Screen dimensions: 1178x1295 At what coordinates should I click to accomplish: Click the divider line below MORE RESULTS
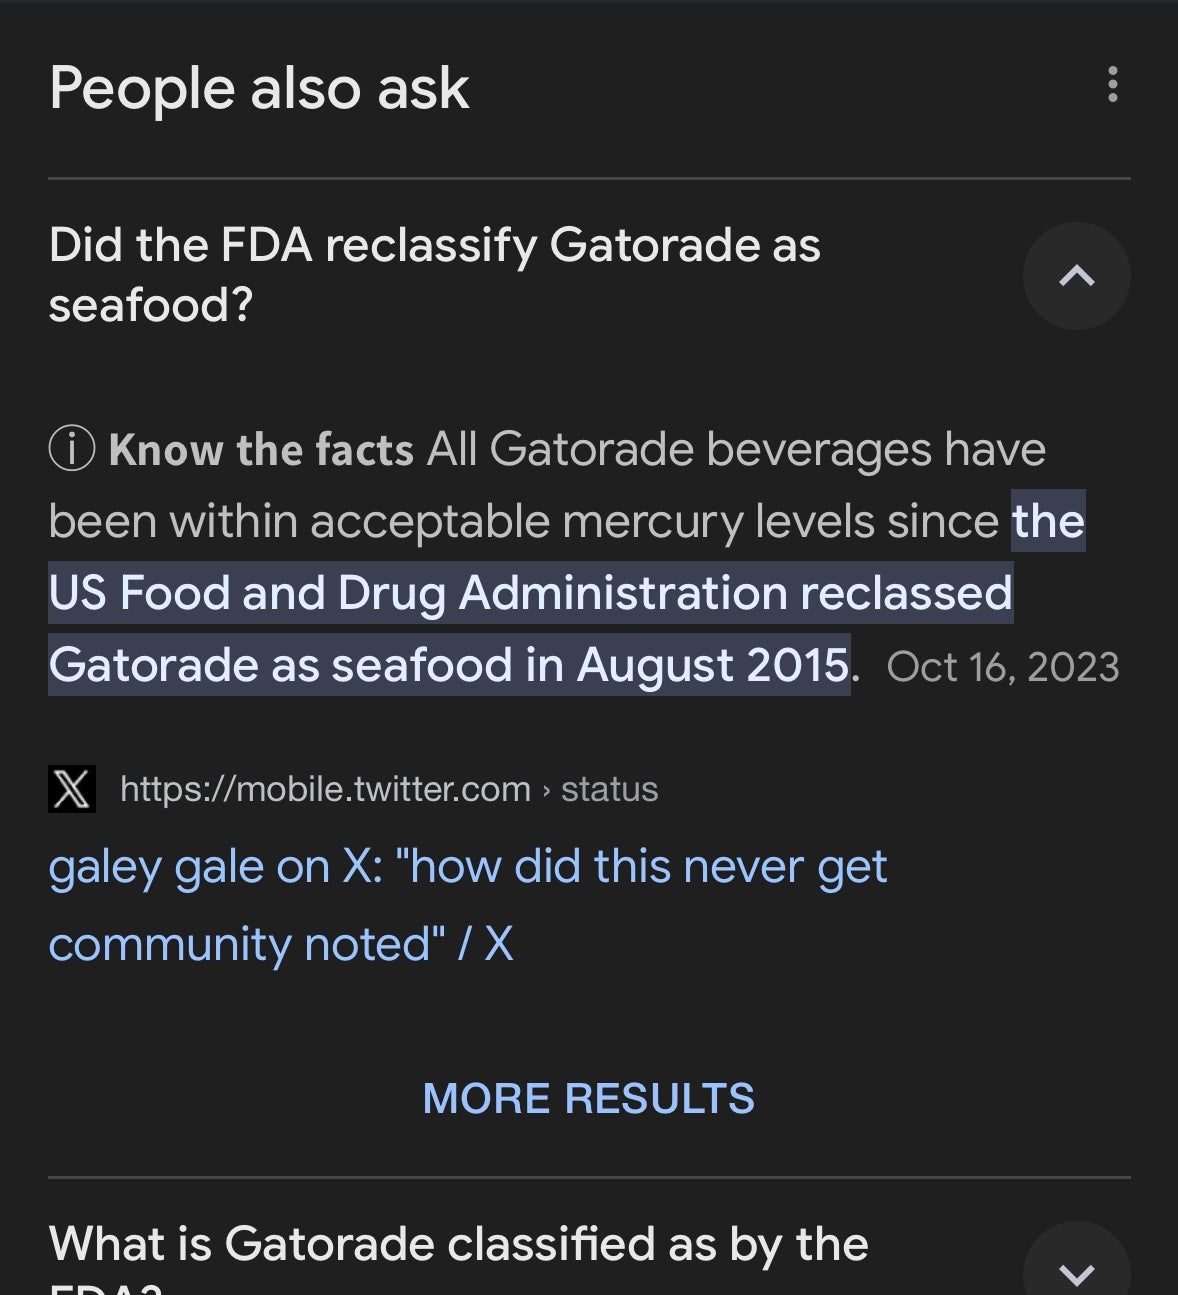click(589, 1178)
